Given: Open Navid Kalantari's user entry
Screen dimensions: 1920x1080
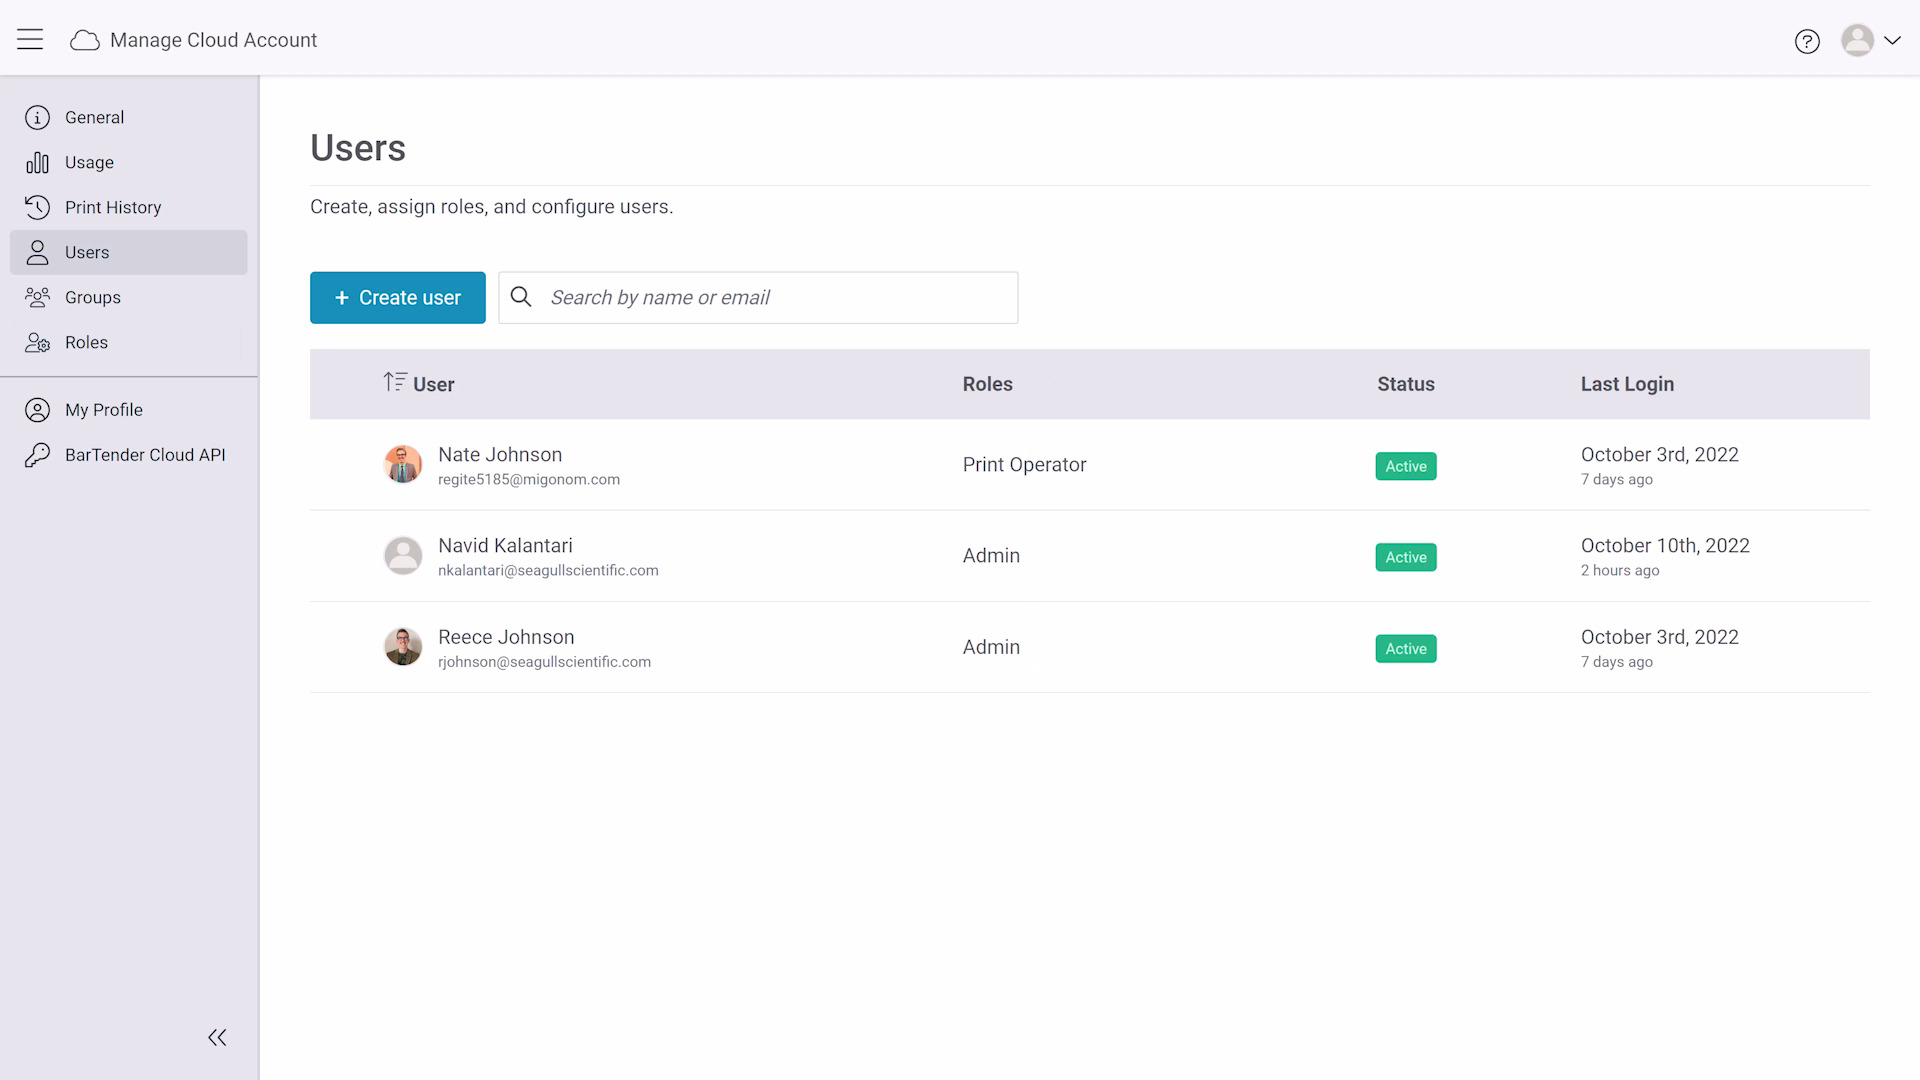Looking at the screenshot, I should [505, 546].
